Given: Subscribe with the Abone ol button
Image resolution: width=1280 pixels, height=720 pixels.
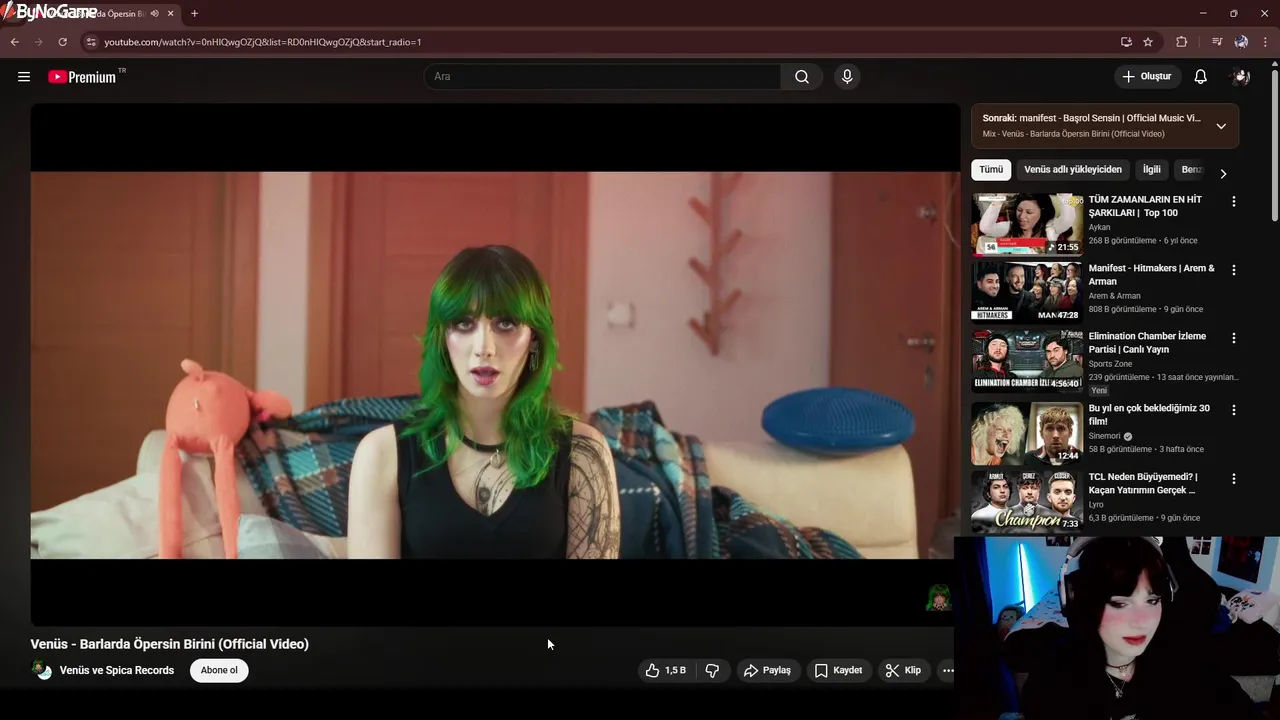Looking at the screenshot, I should pyautogui.click(x=219, y=670).
